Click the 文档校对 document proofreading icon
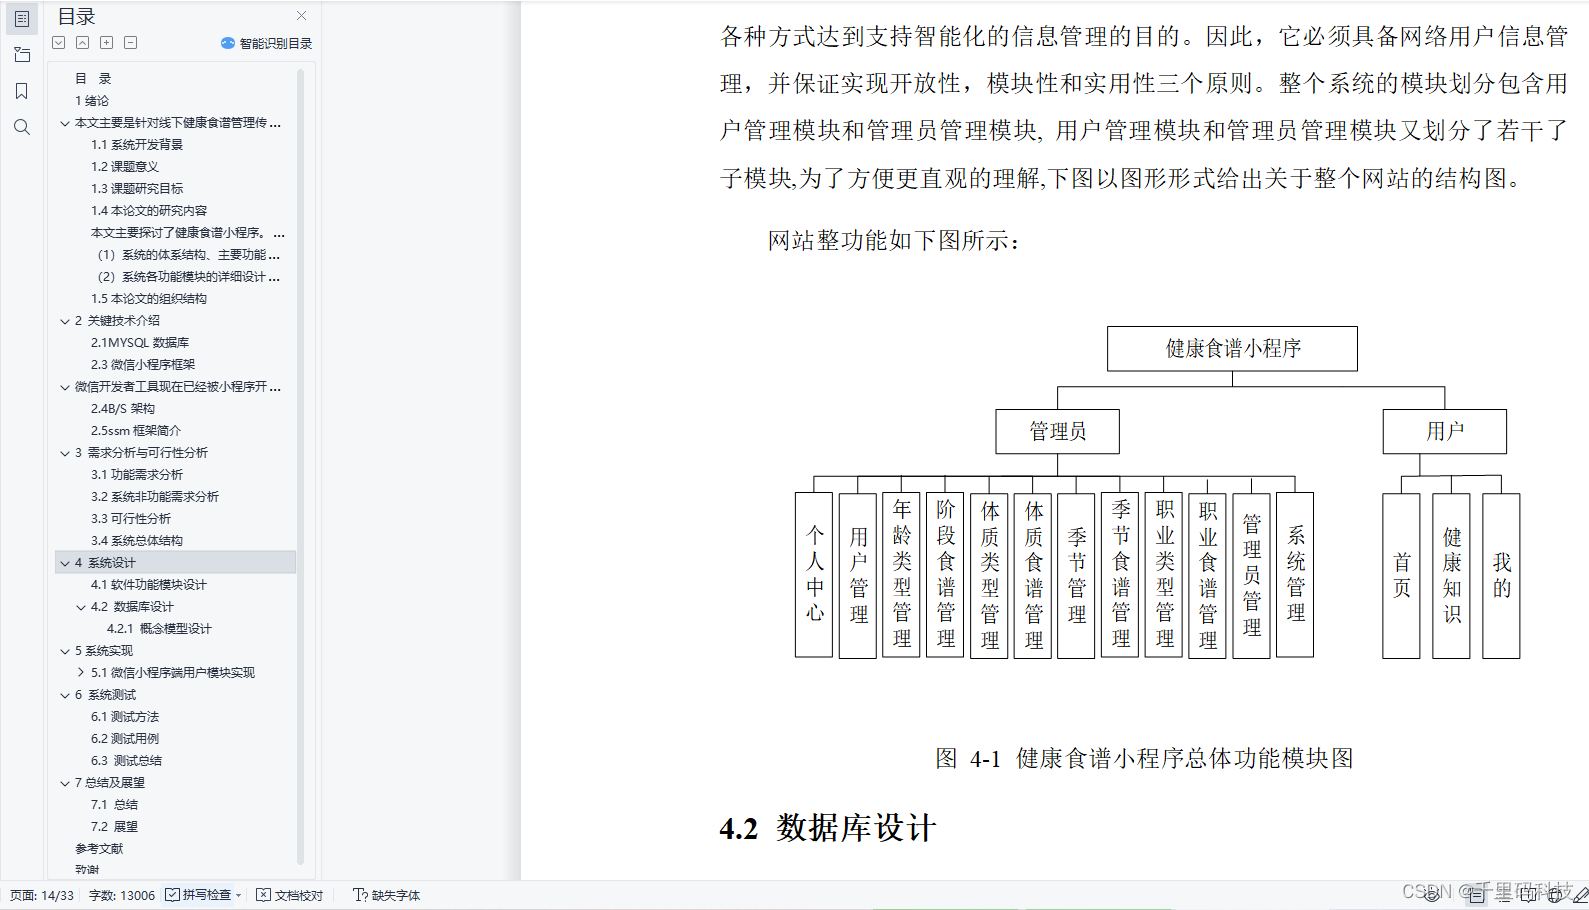 pyautogui.click(x=264, y=895)
